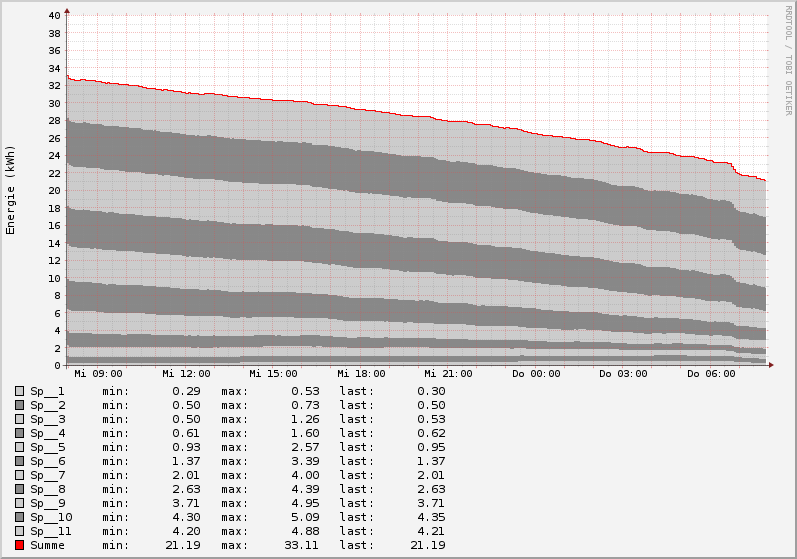797x559 pixels.
Task: Click the red Summe legend swatch
Action: [19, 545]
